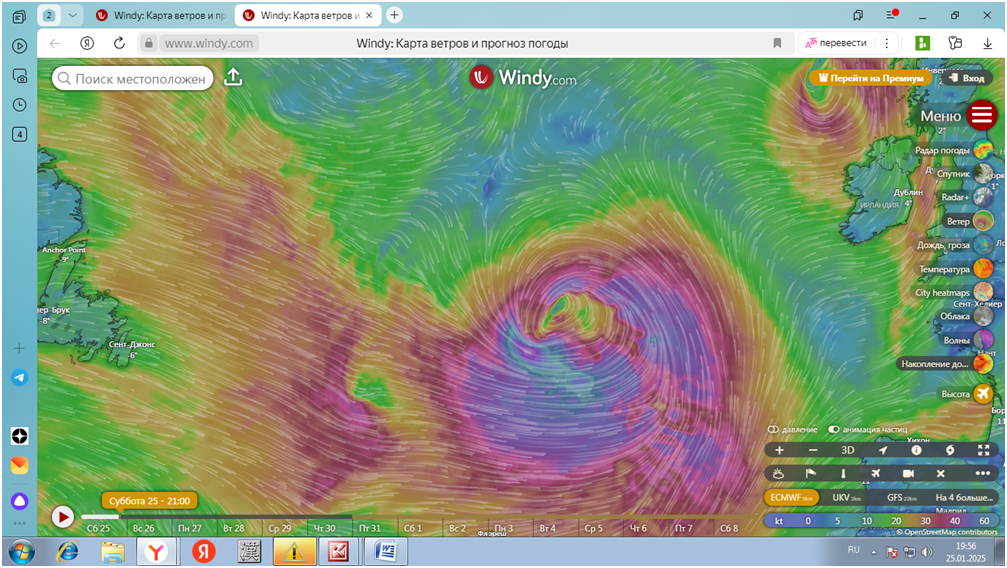The image size is (1007, 568).
Task: Toggle анимация частиц particle animation
Action: click(x=834, y=429)
